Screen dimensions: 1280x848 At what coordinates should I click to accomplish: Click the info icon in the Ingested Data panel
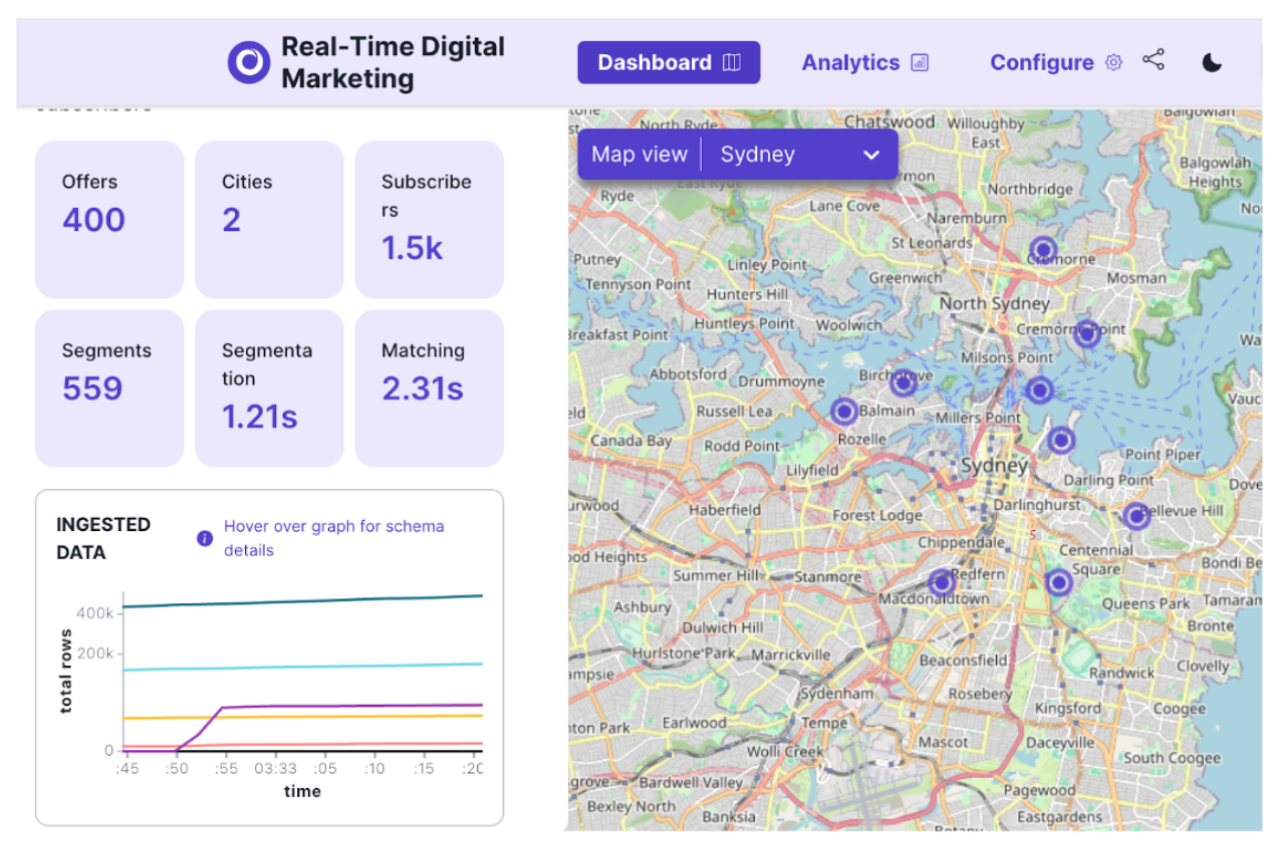click(204, 539)
